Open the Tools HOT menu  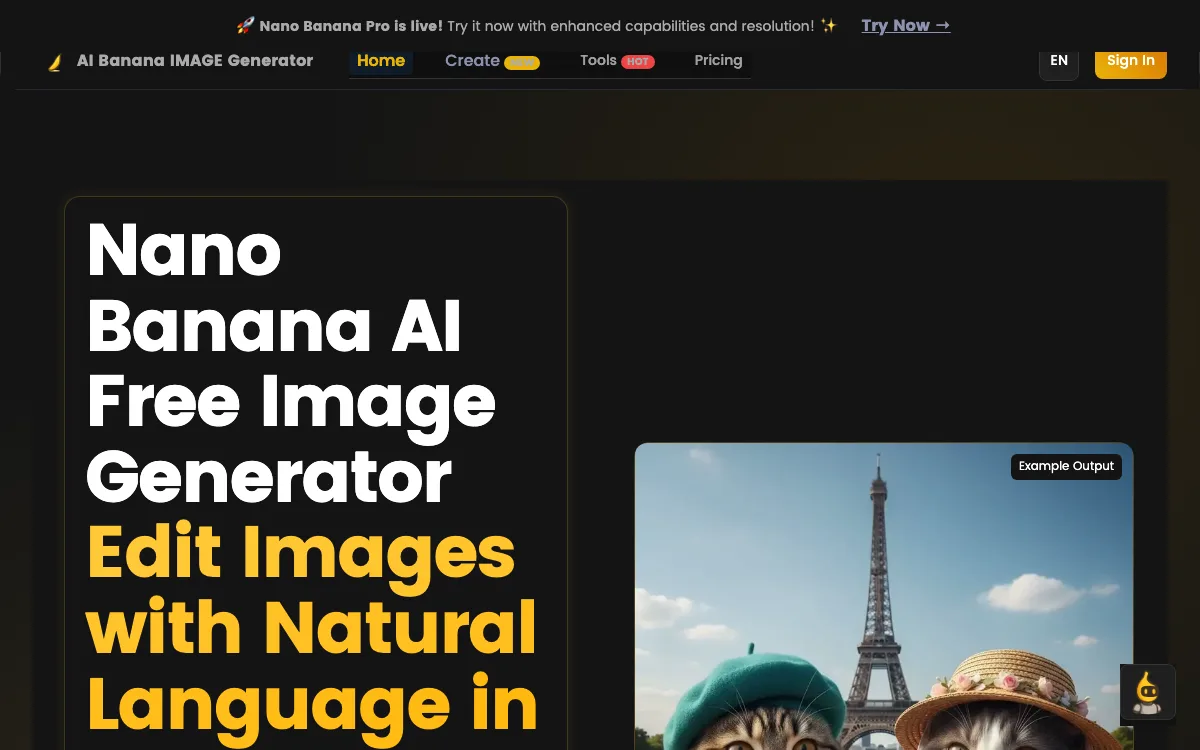pyautogui.click(x=617, y=61)
